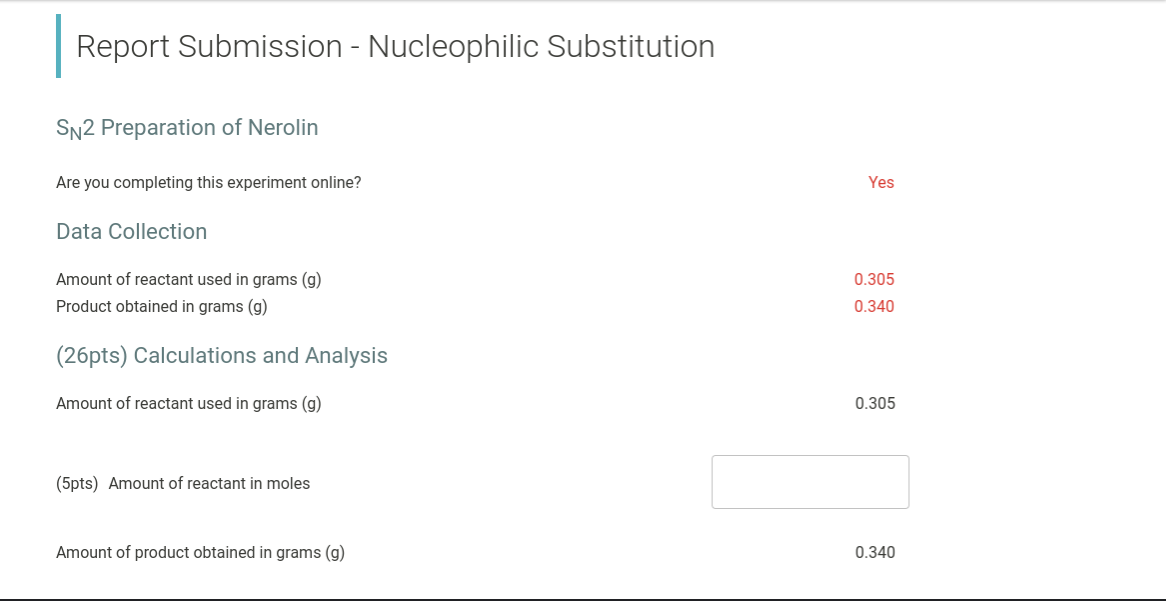Click the (5pts) points marker
The height and width of the screenshot is (601, 1166).
tap(77, 483)
